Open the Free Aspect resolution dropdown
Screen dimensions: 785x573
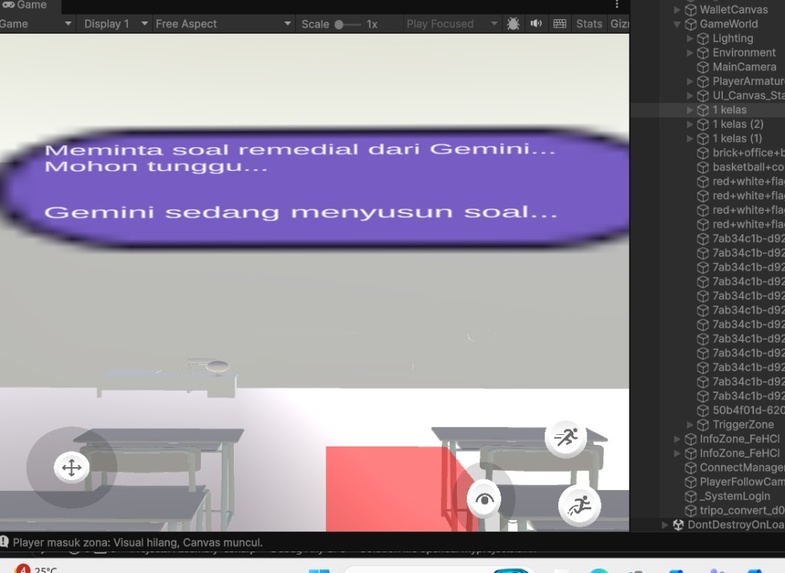[x=222, y=24]
